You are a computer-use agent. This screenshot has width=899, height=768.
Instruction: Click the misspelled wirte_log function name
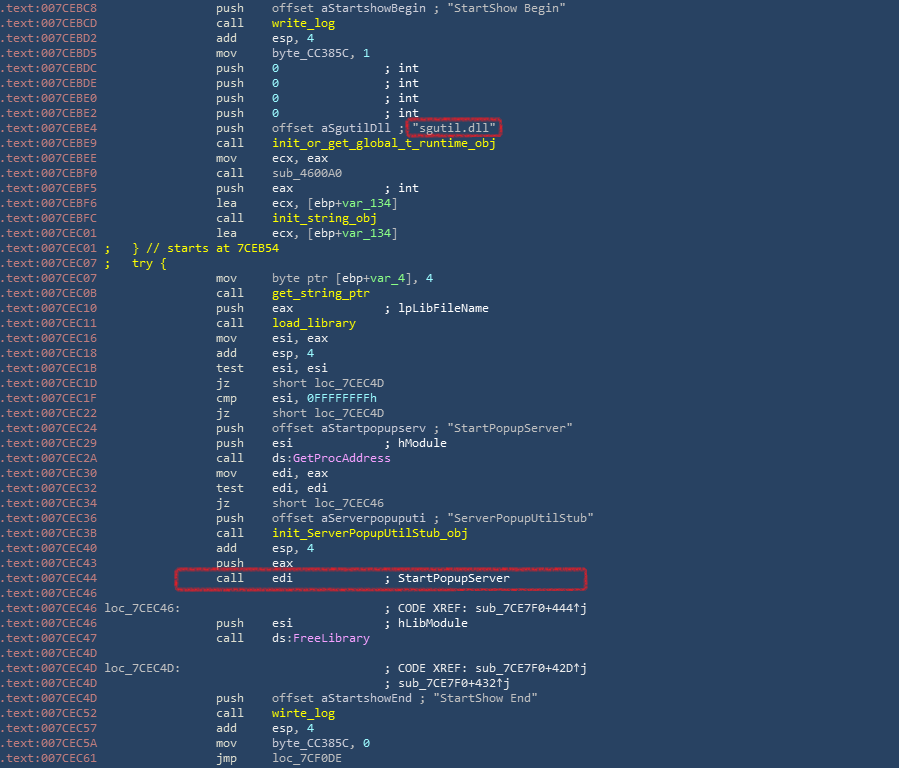[x=303, y=714]
